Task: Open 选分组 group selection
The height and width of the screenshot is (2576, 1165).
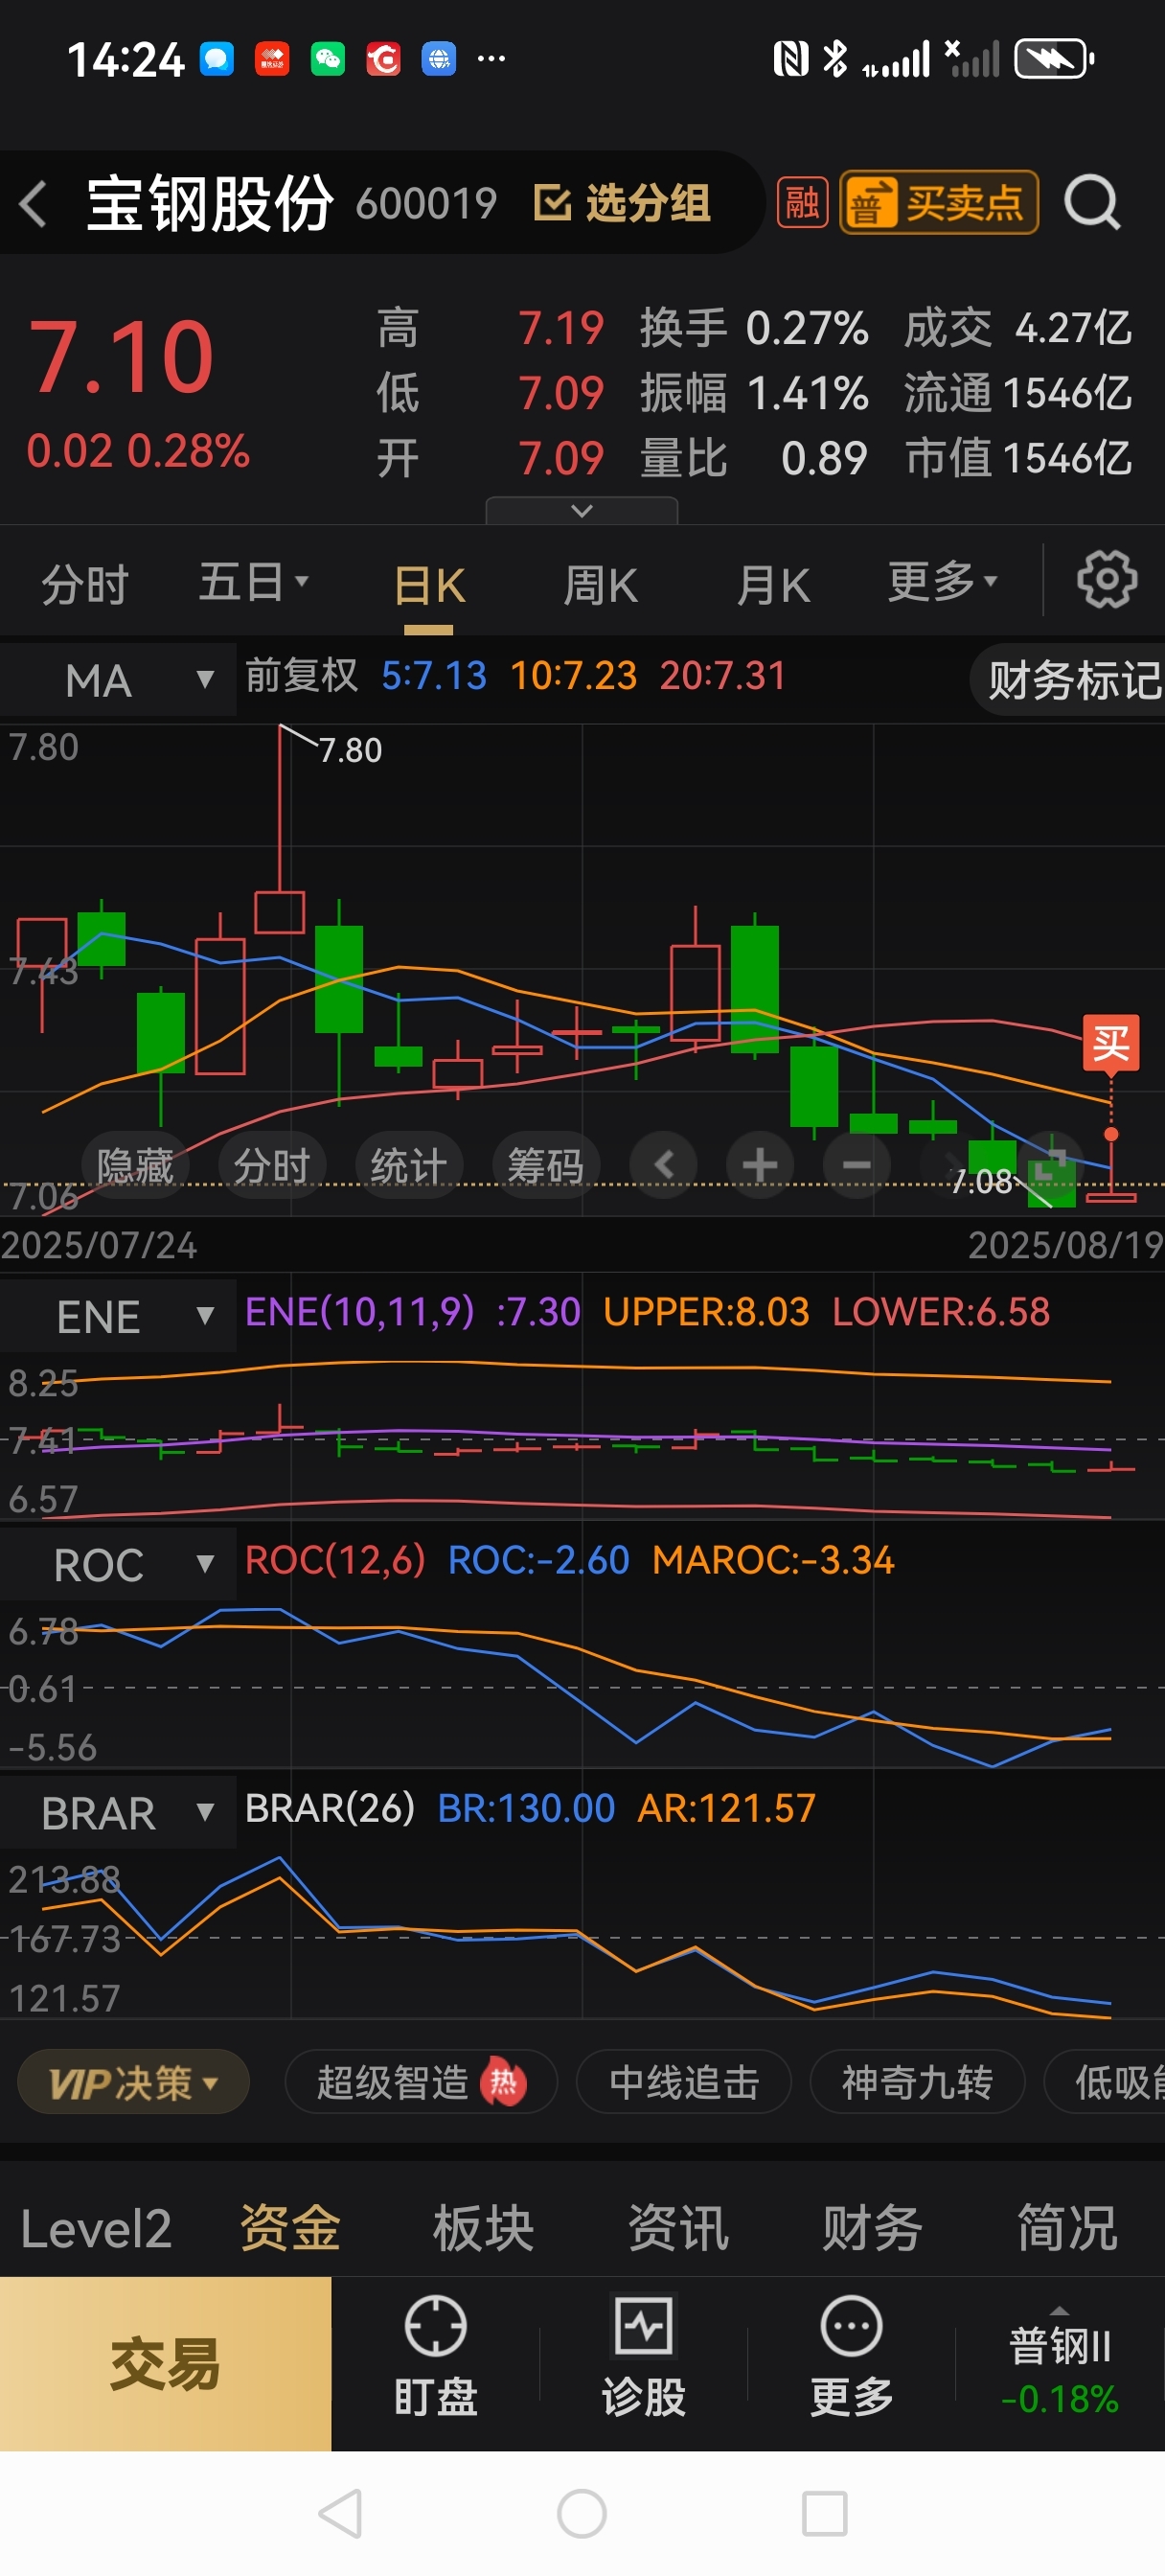Action: 622,203
